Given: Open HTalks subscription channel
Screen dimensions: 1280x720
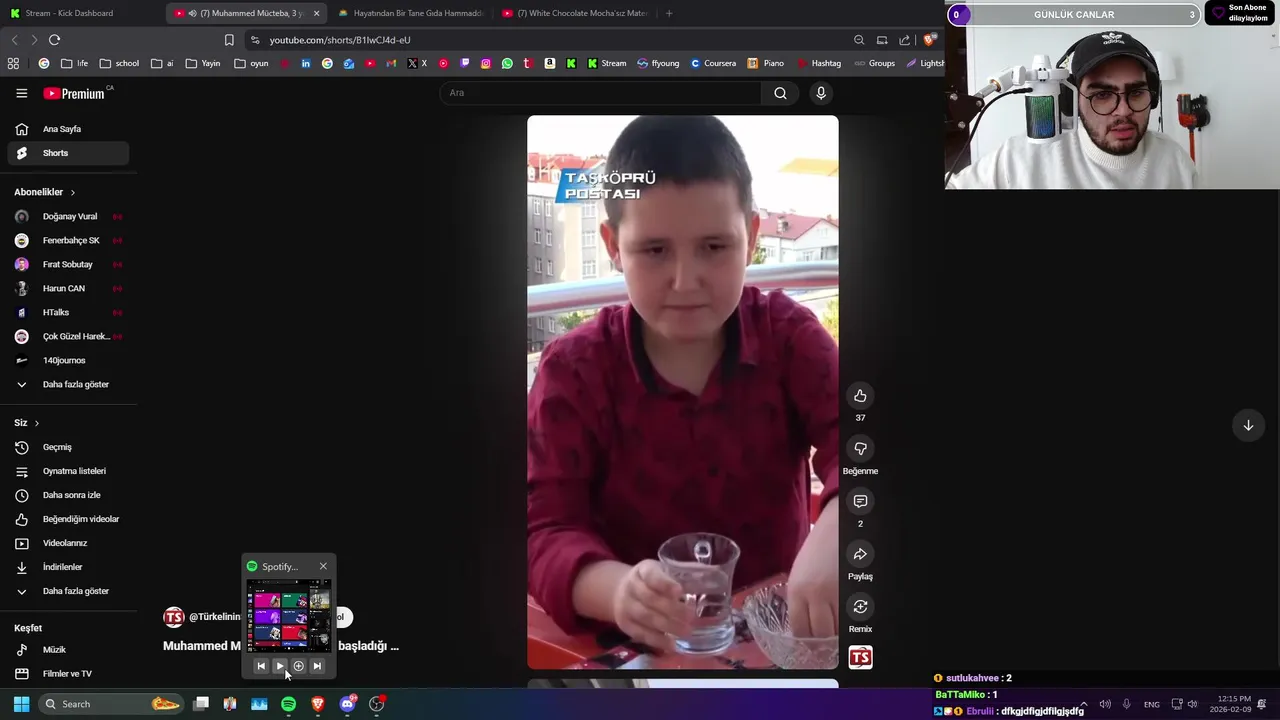Looking at the screenshot, I should [68, 312].
